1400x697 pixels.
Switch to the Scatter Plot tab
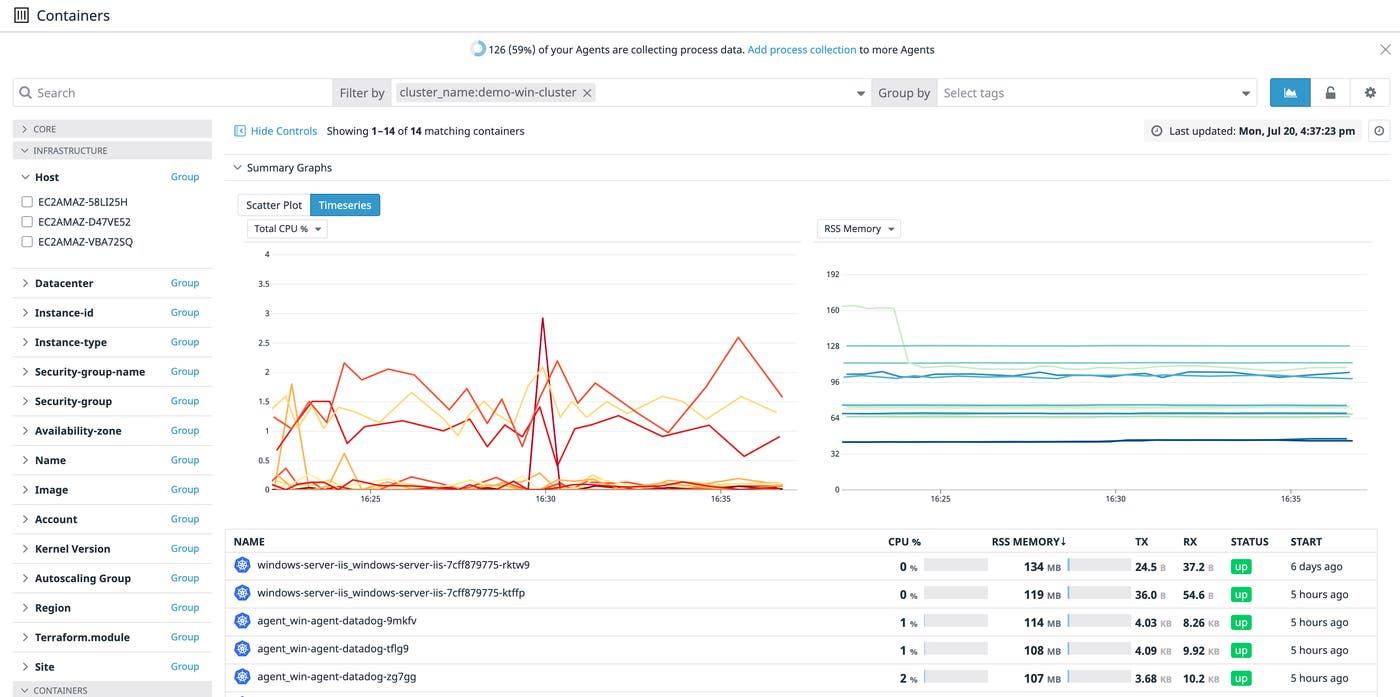click(274, 205)
